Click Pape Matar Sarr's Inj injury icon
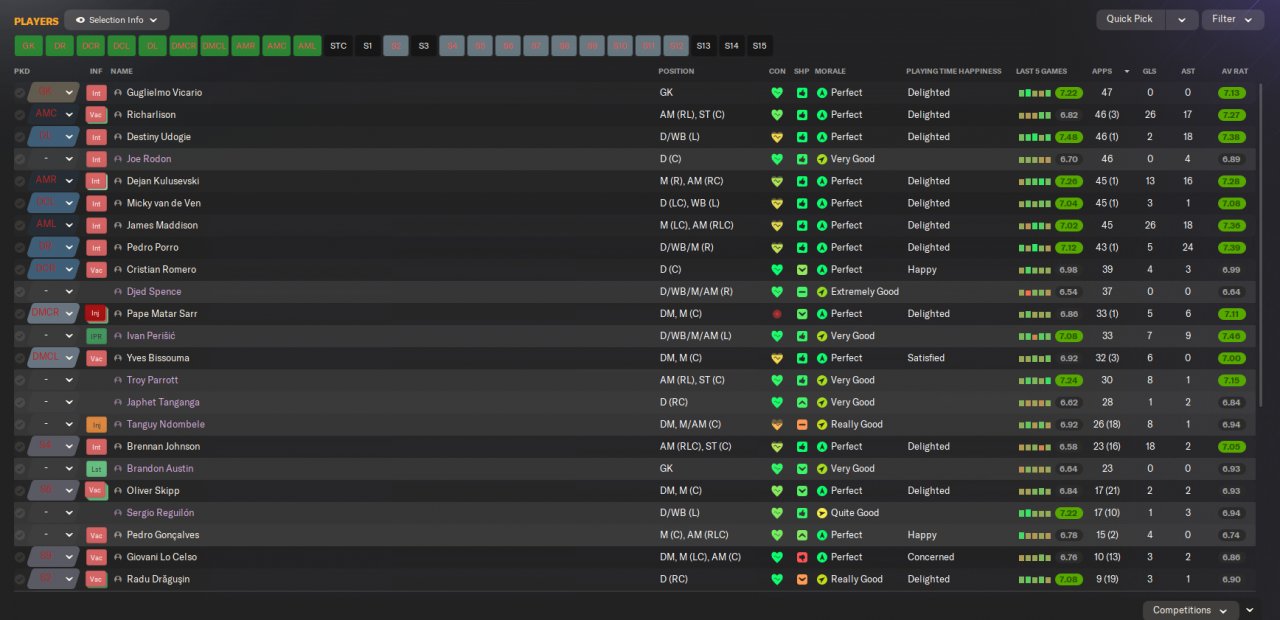 pos(96,314)
